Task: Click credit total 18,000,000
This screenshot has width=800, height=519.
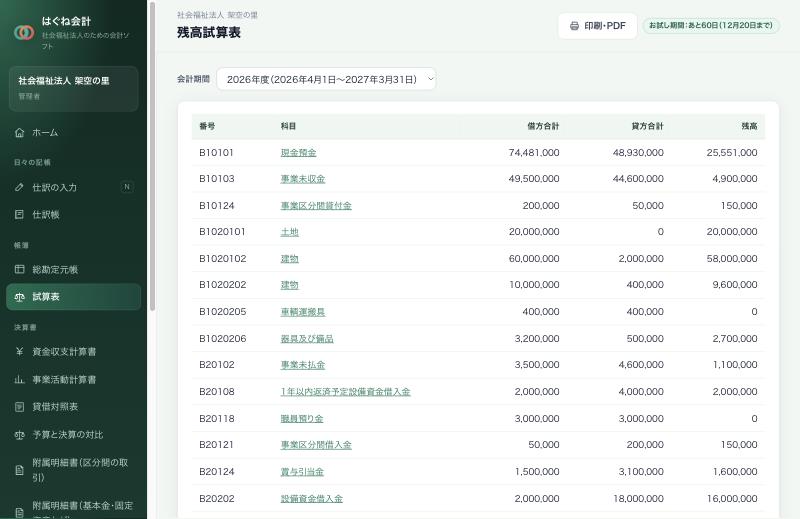Action: coord(638,499)
